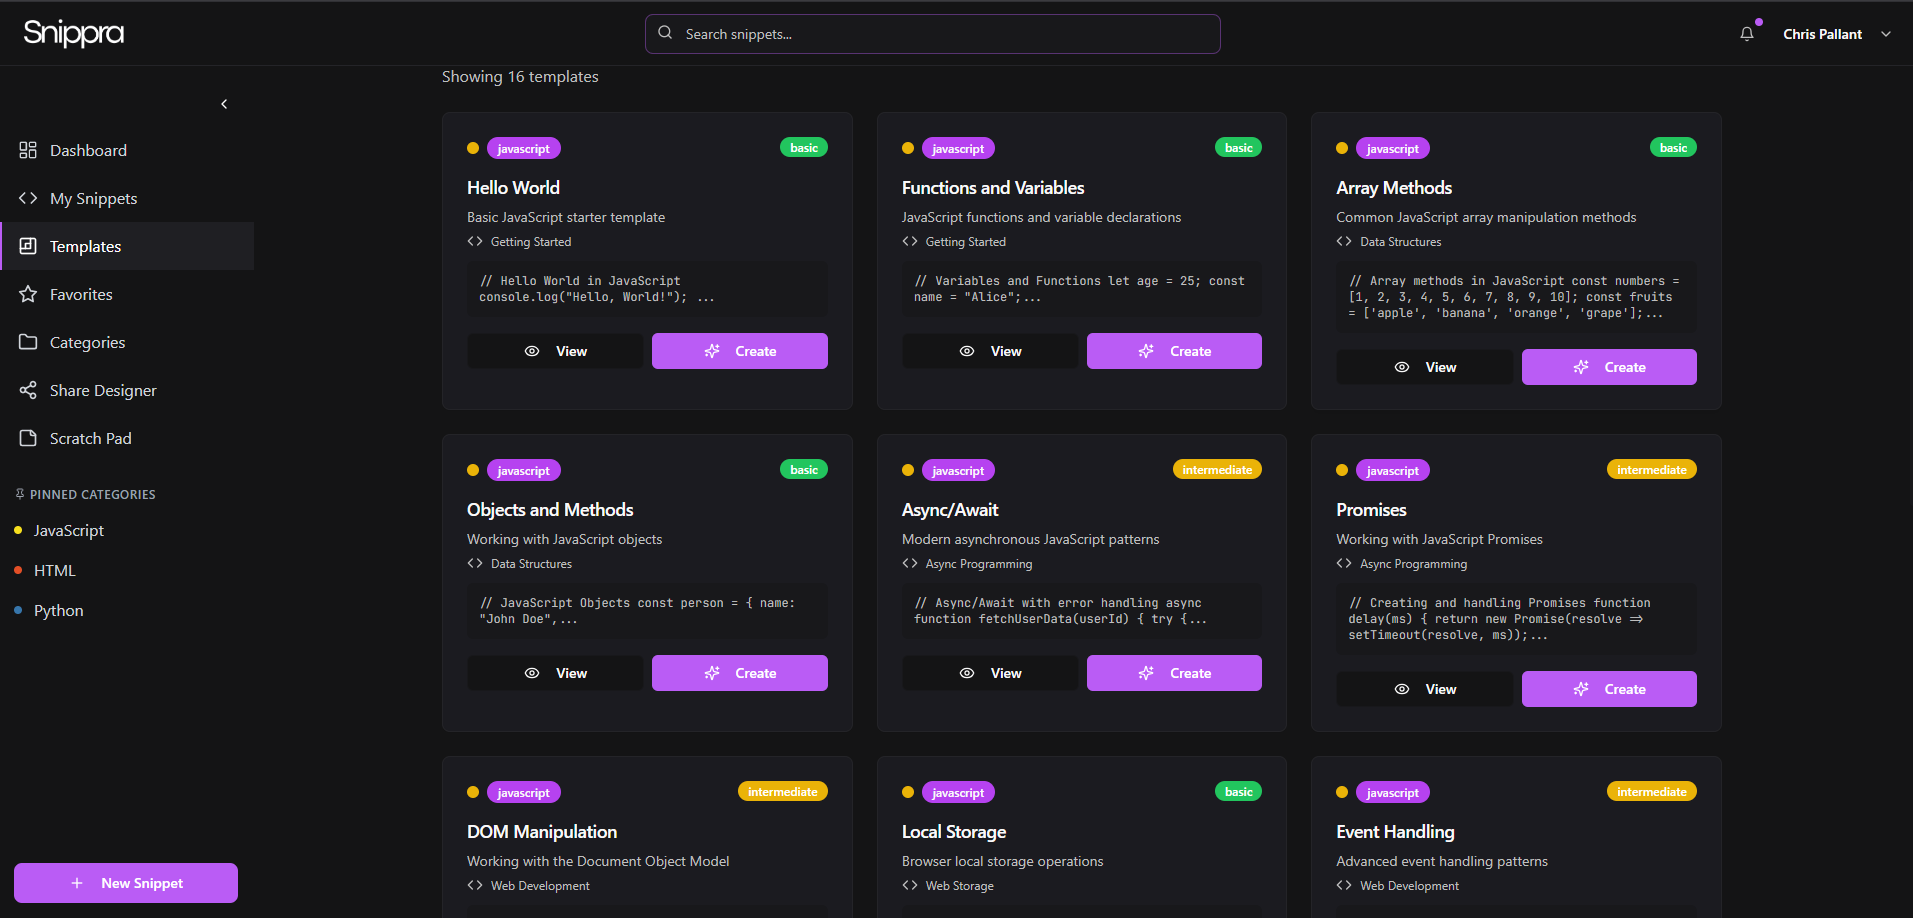Select the Templates menu item

pos(86,246)
